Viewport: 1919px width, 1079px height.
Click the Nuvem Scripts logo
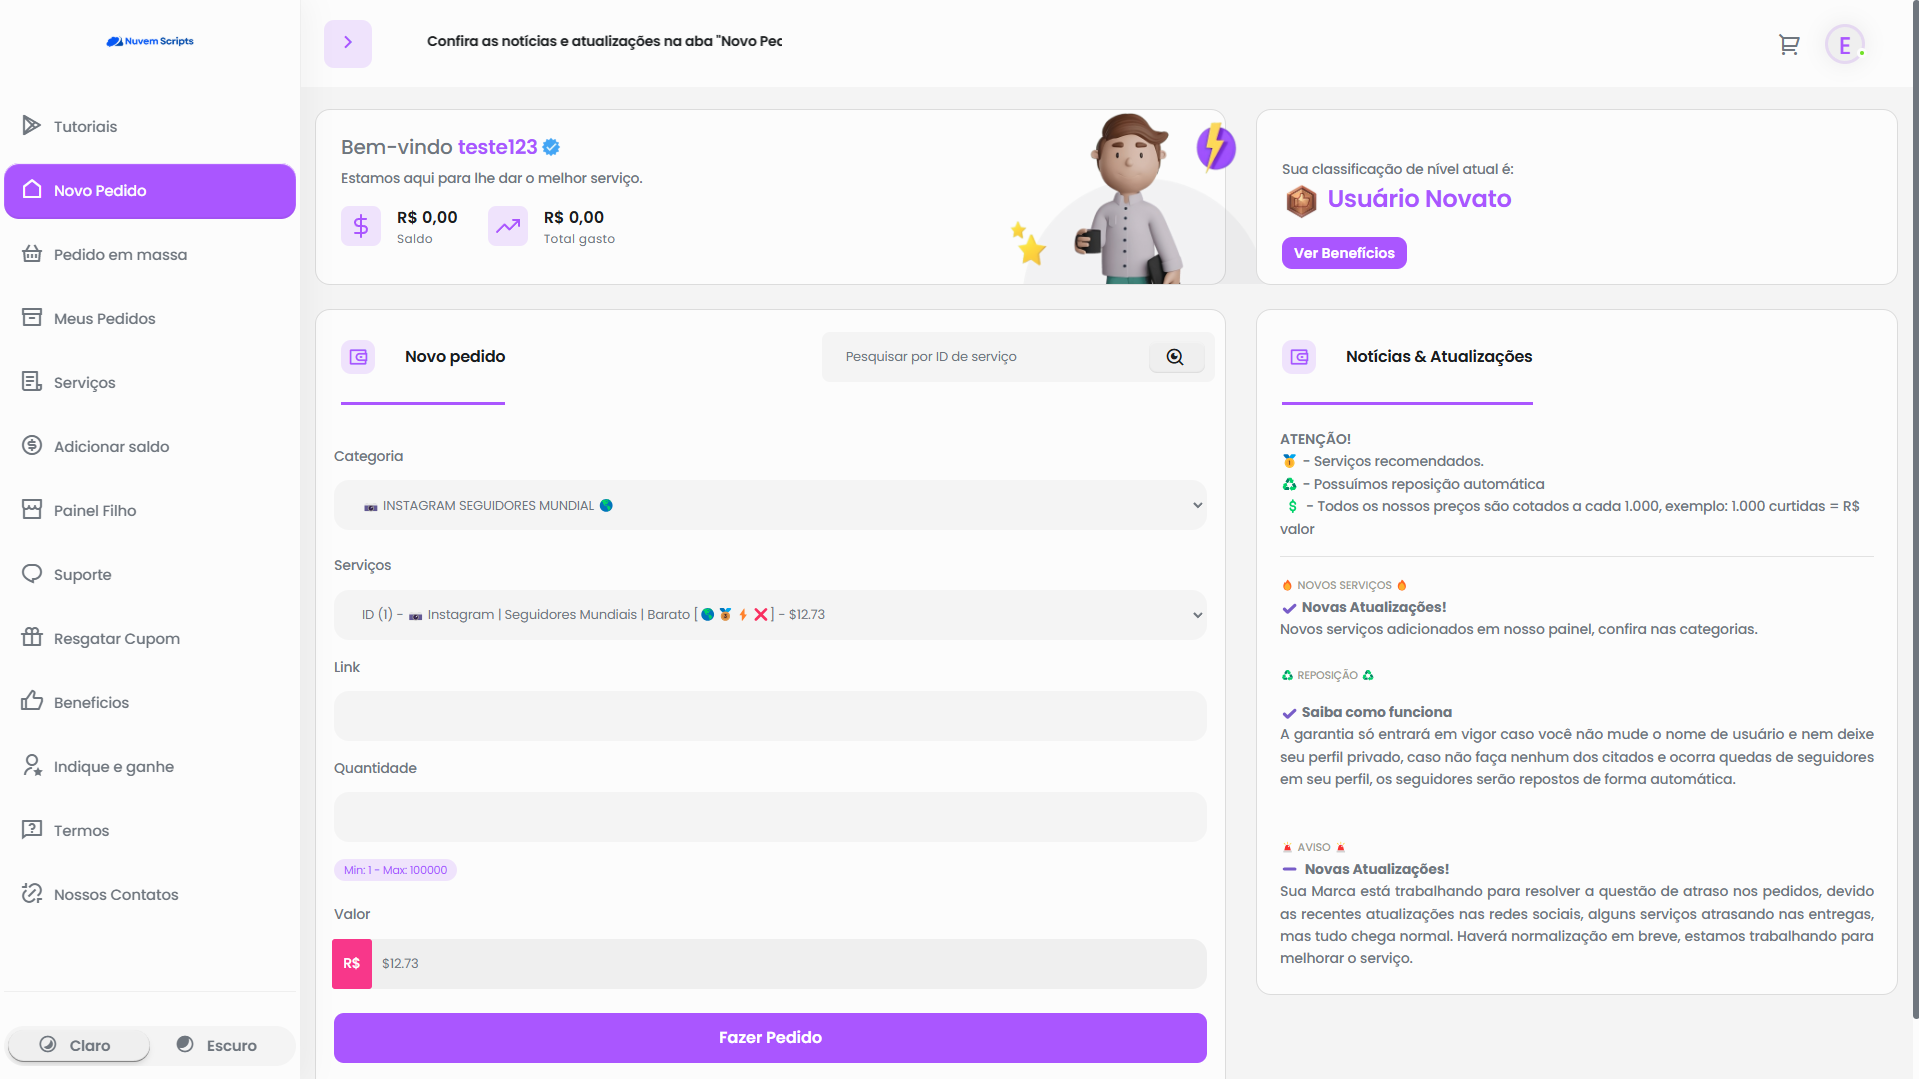150,41
